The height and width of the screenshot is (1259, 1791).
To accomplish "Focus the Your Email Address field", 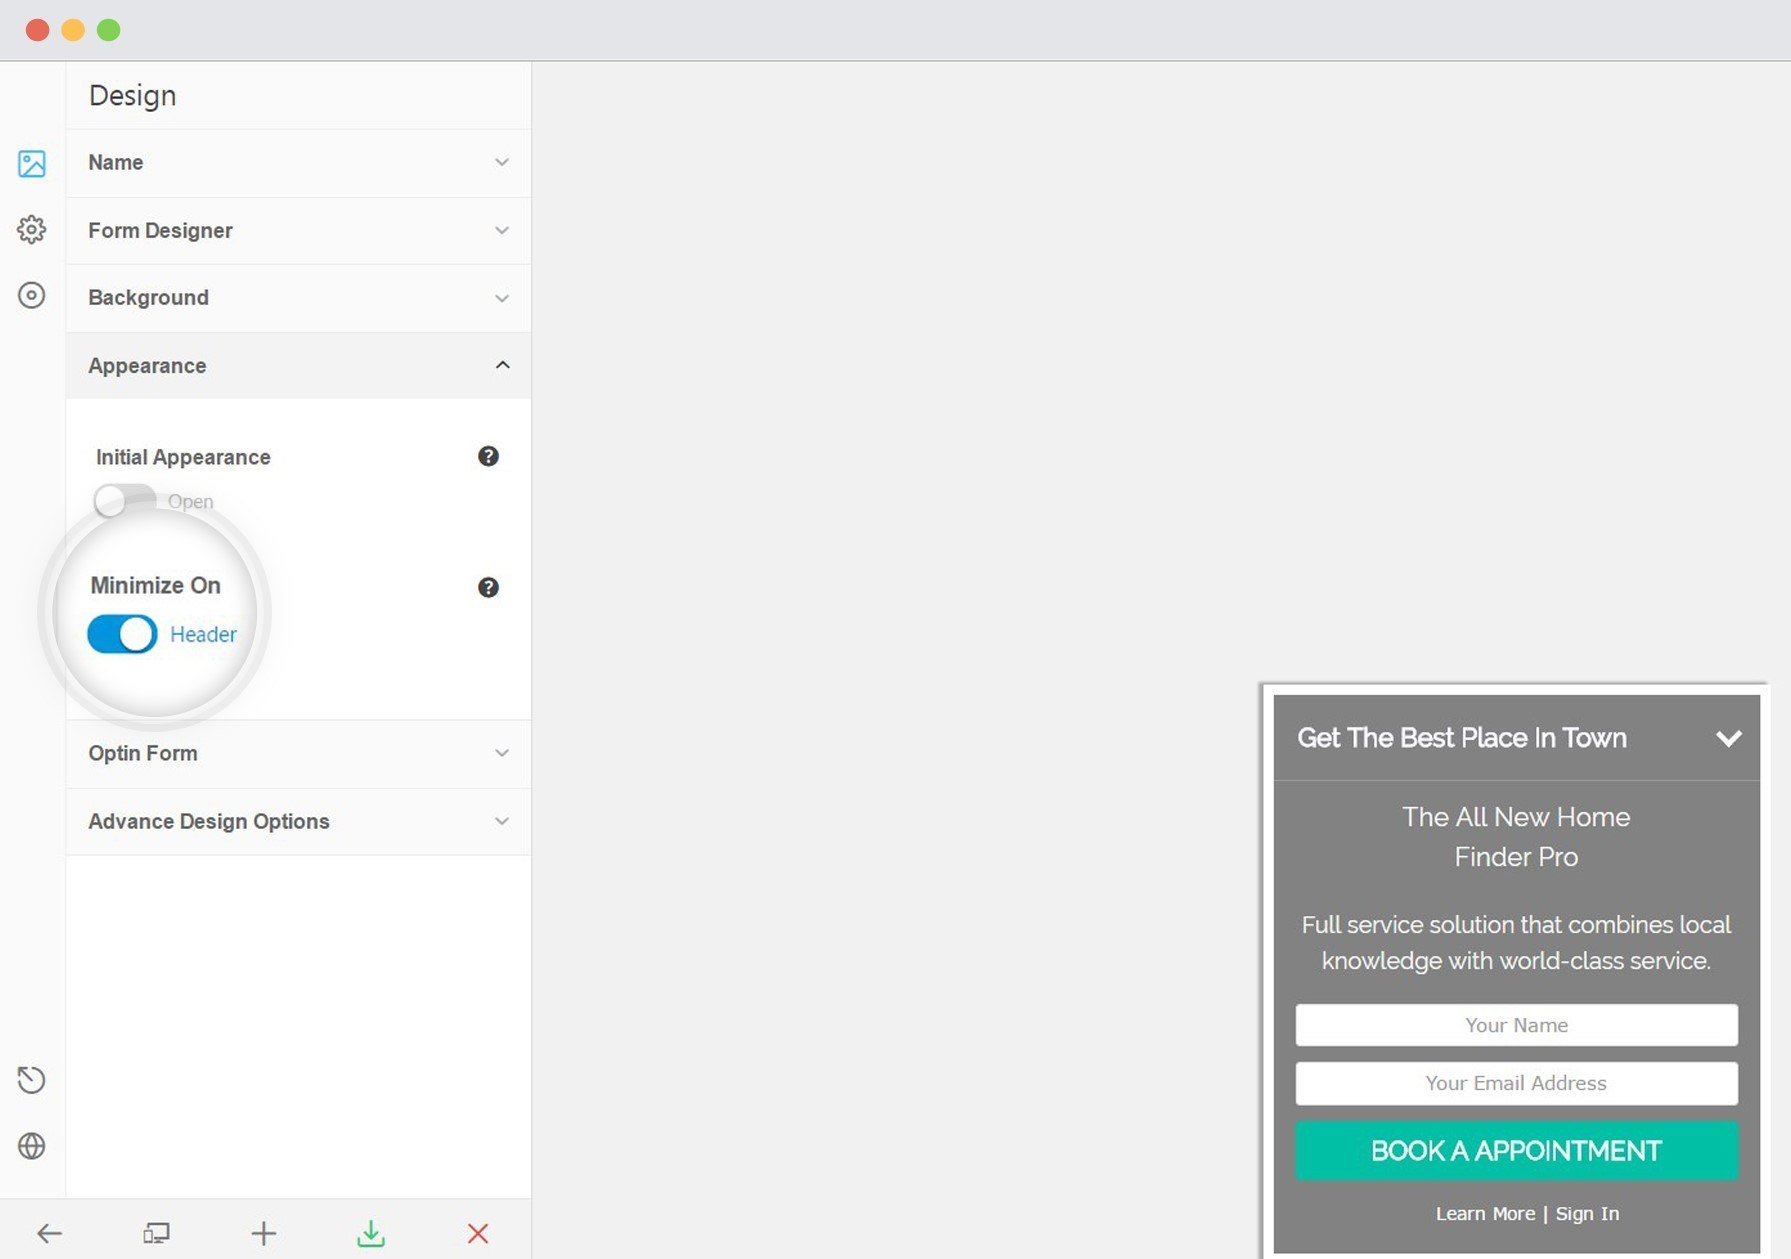I will (x=1516, y=1083).
